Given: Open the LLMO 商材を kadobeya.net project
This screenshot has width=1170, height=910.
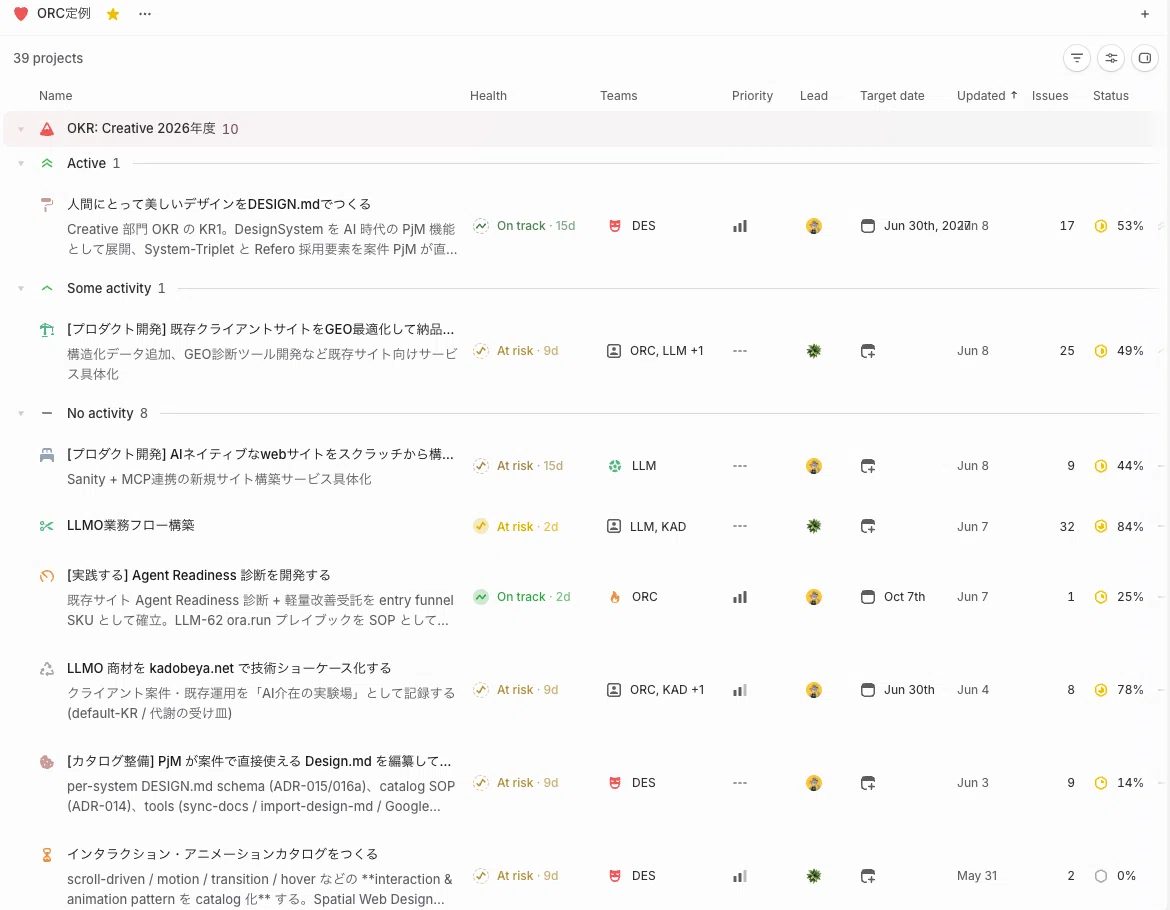Looking at the screenshot, I should [x=229, y=668].
